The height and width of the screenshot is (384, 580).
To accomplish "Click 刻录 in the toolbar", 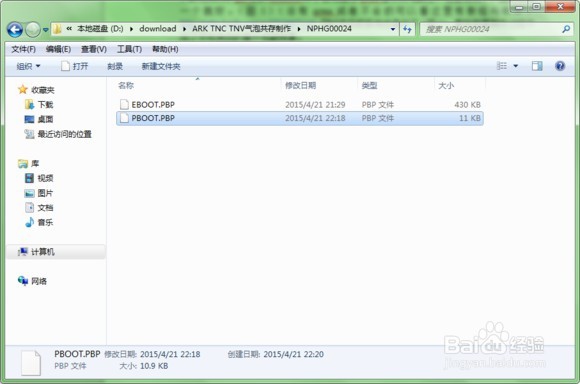I will coord(115,66).
